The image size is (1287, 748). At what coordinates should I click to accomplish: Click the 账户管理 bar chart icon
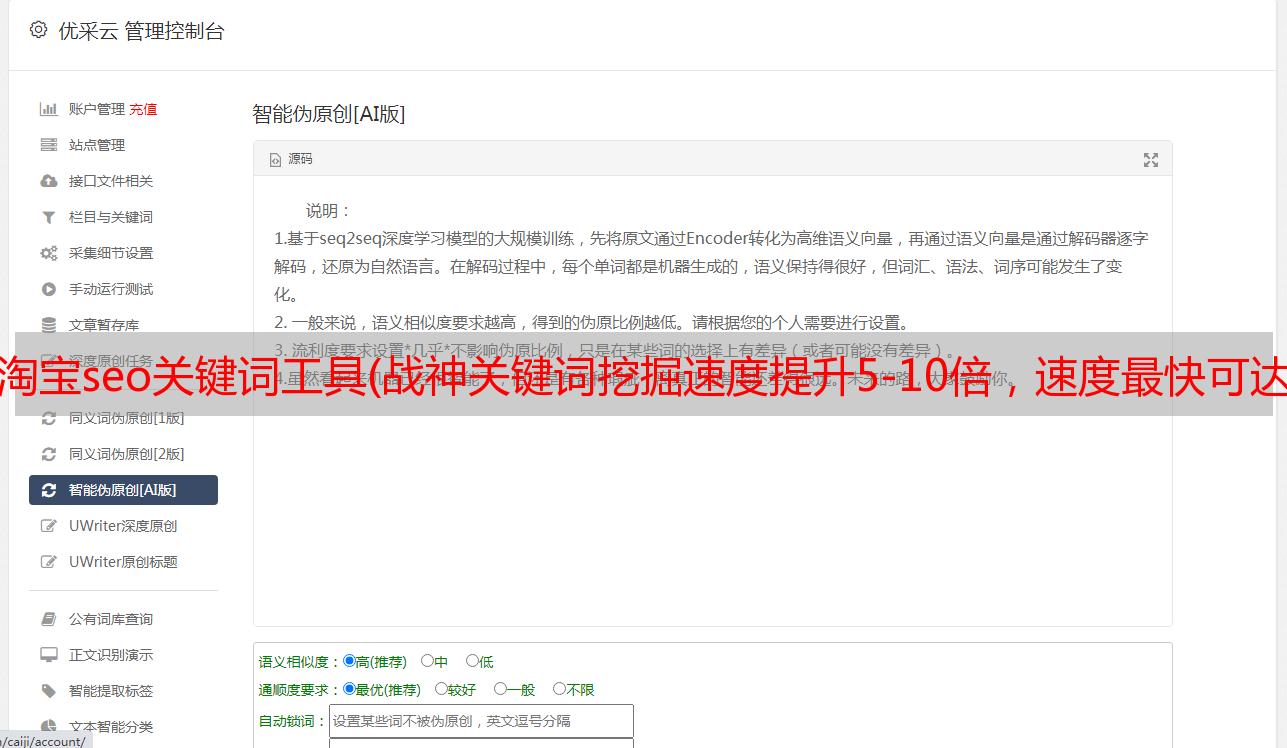48,109
